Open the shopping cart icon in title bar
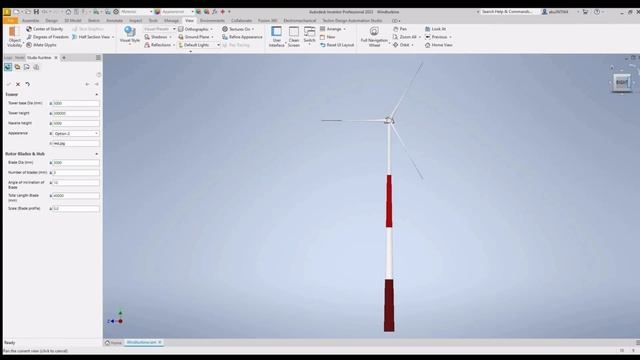Viewport: 640px width, 360px height. coord(585,12)
